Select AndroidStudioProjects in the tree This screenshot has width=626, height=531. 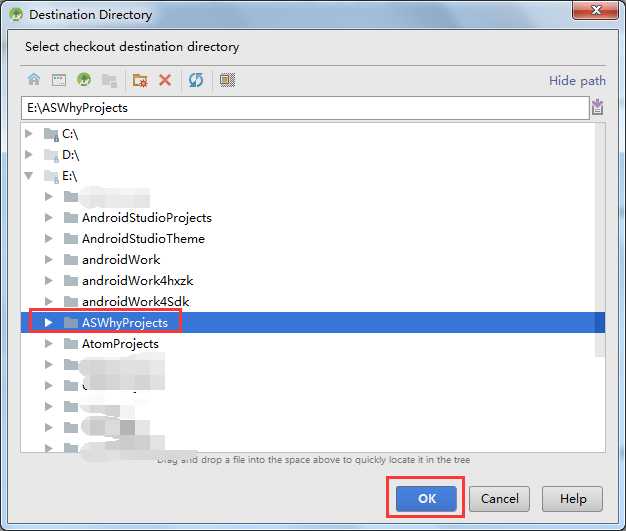147,218
